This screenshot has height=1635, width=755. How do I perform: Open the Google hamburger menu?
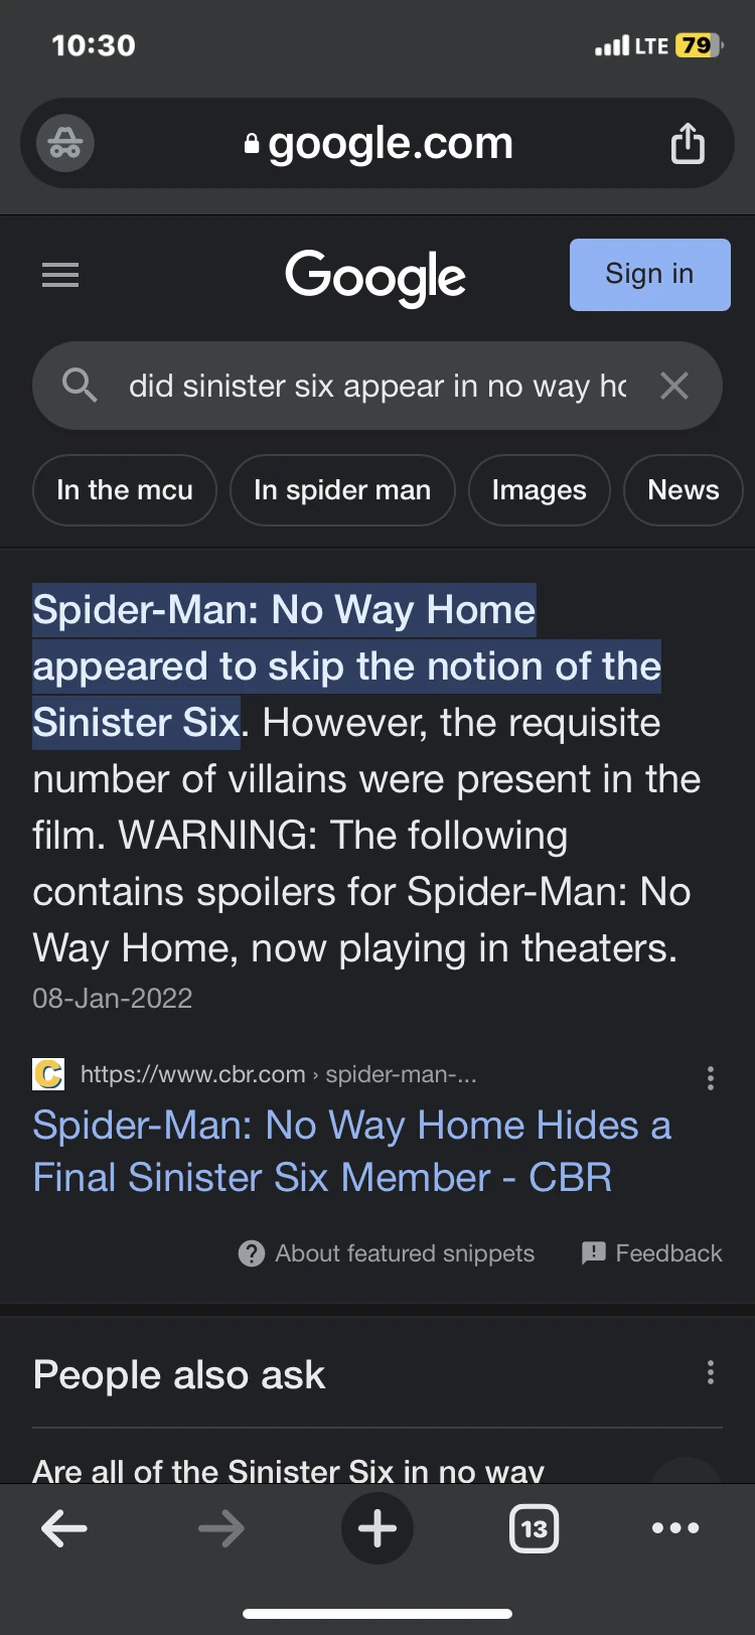60,275
